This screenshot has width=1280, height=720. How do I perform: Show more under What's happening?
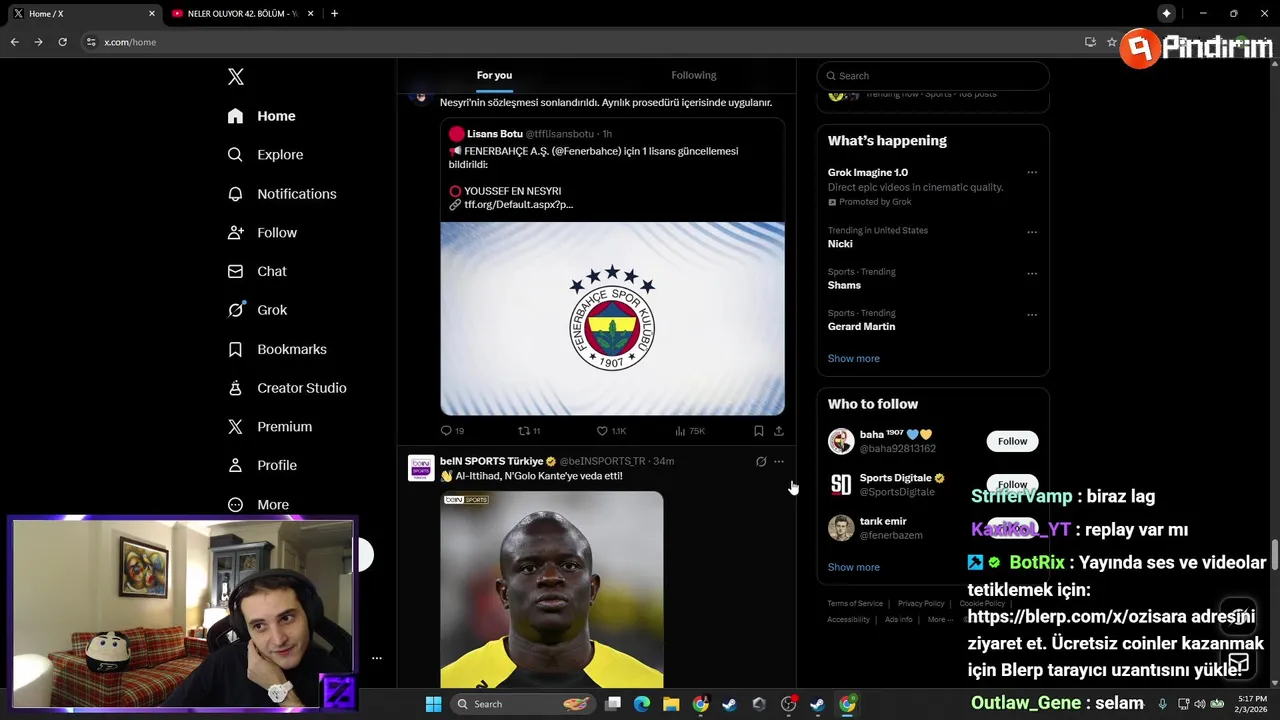pyautogui.click(x=853, y=358)
